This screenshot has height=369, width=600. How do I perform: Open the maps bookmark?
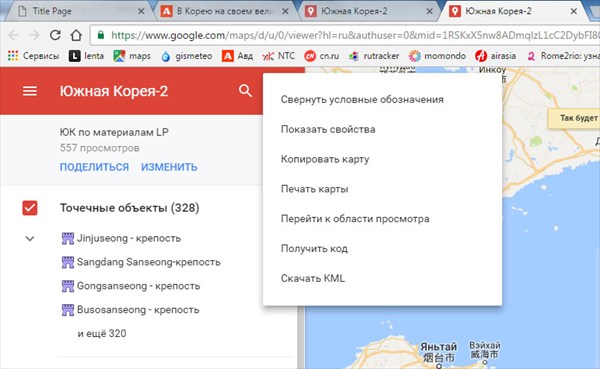pyautogui.click(x=132, y=56)
